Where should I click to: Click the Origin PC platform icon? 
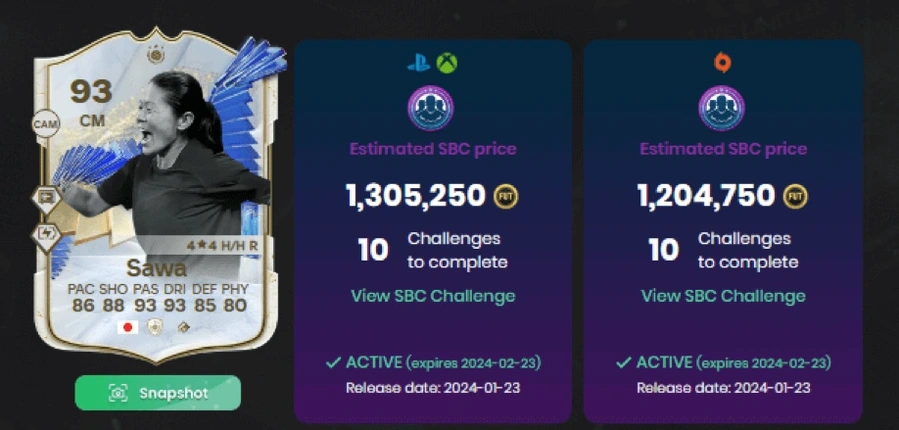[x=722, y=62]
